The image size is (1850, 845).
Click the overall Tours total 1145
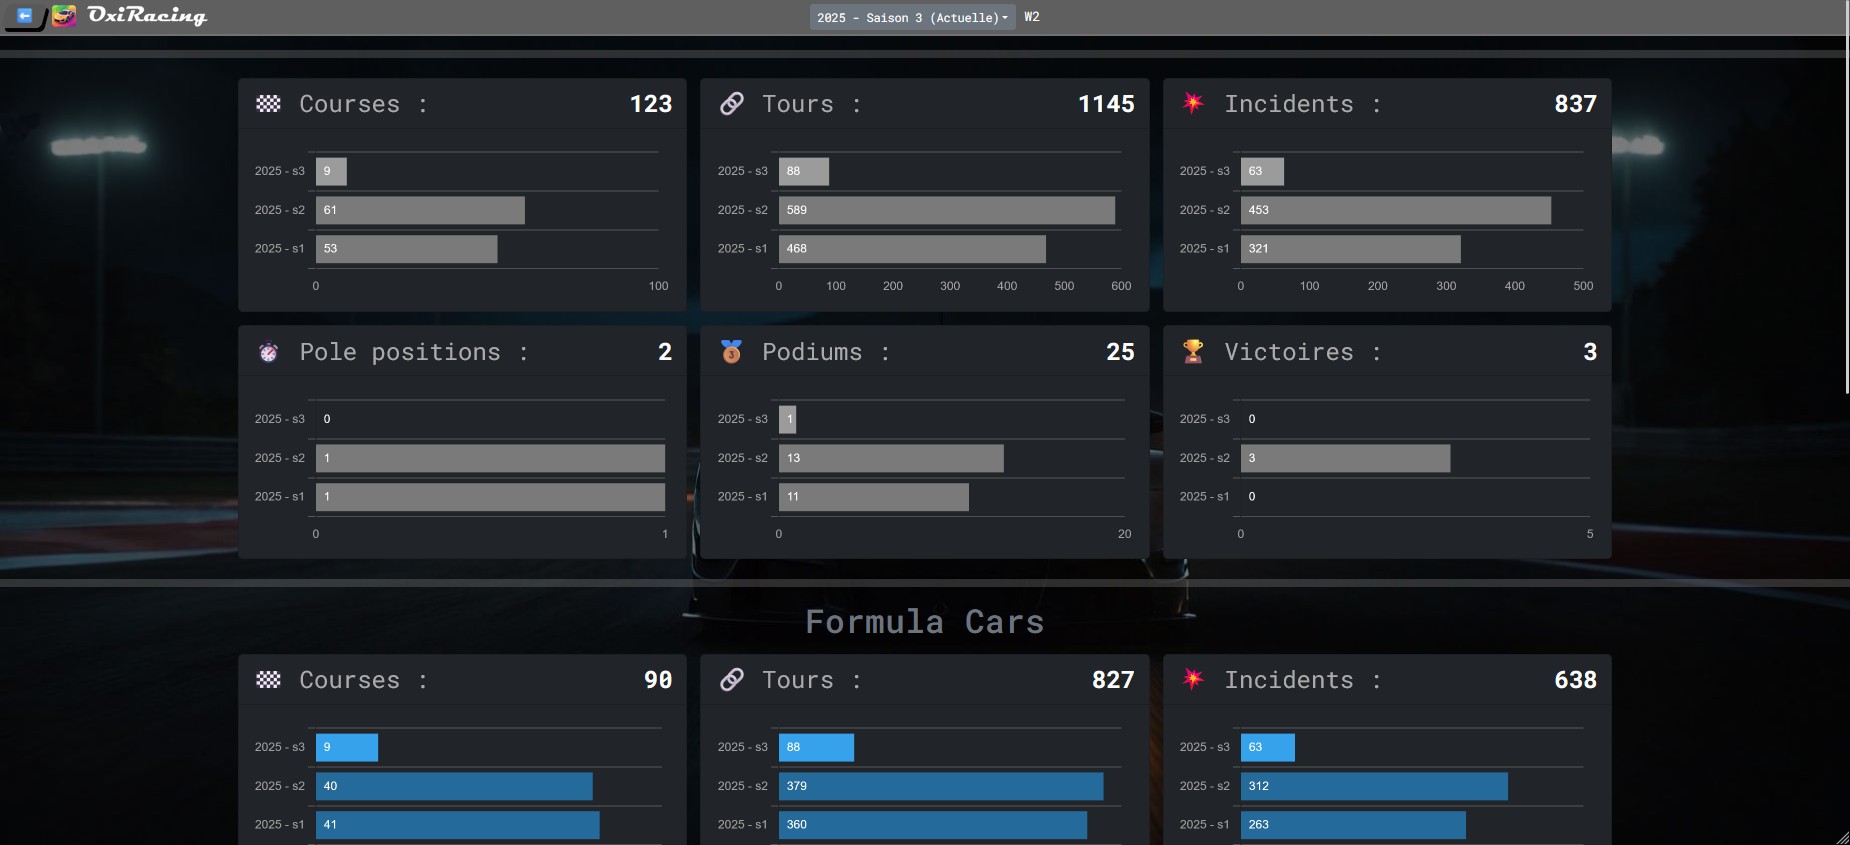point(1106,104)
